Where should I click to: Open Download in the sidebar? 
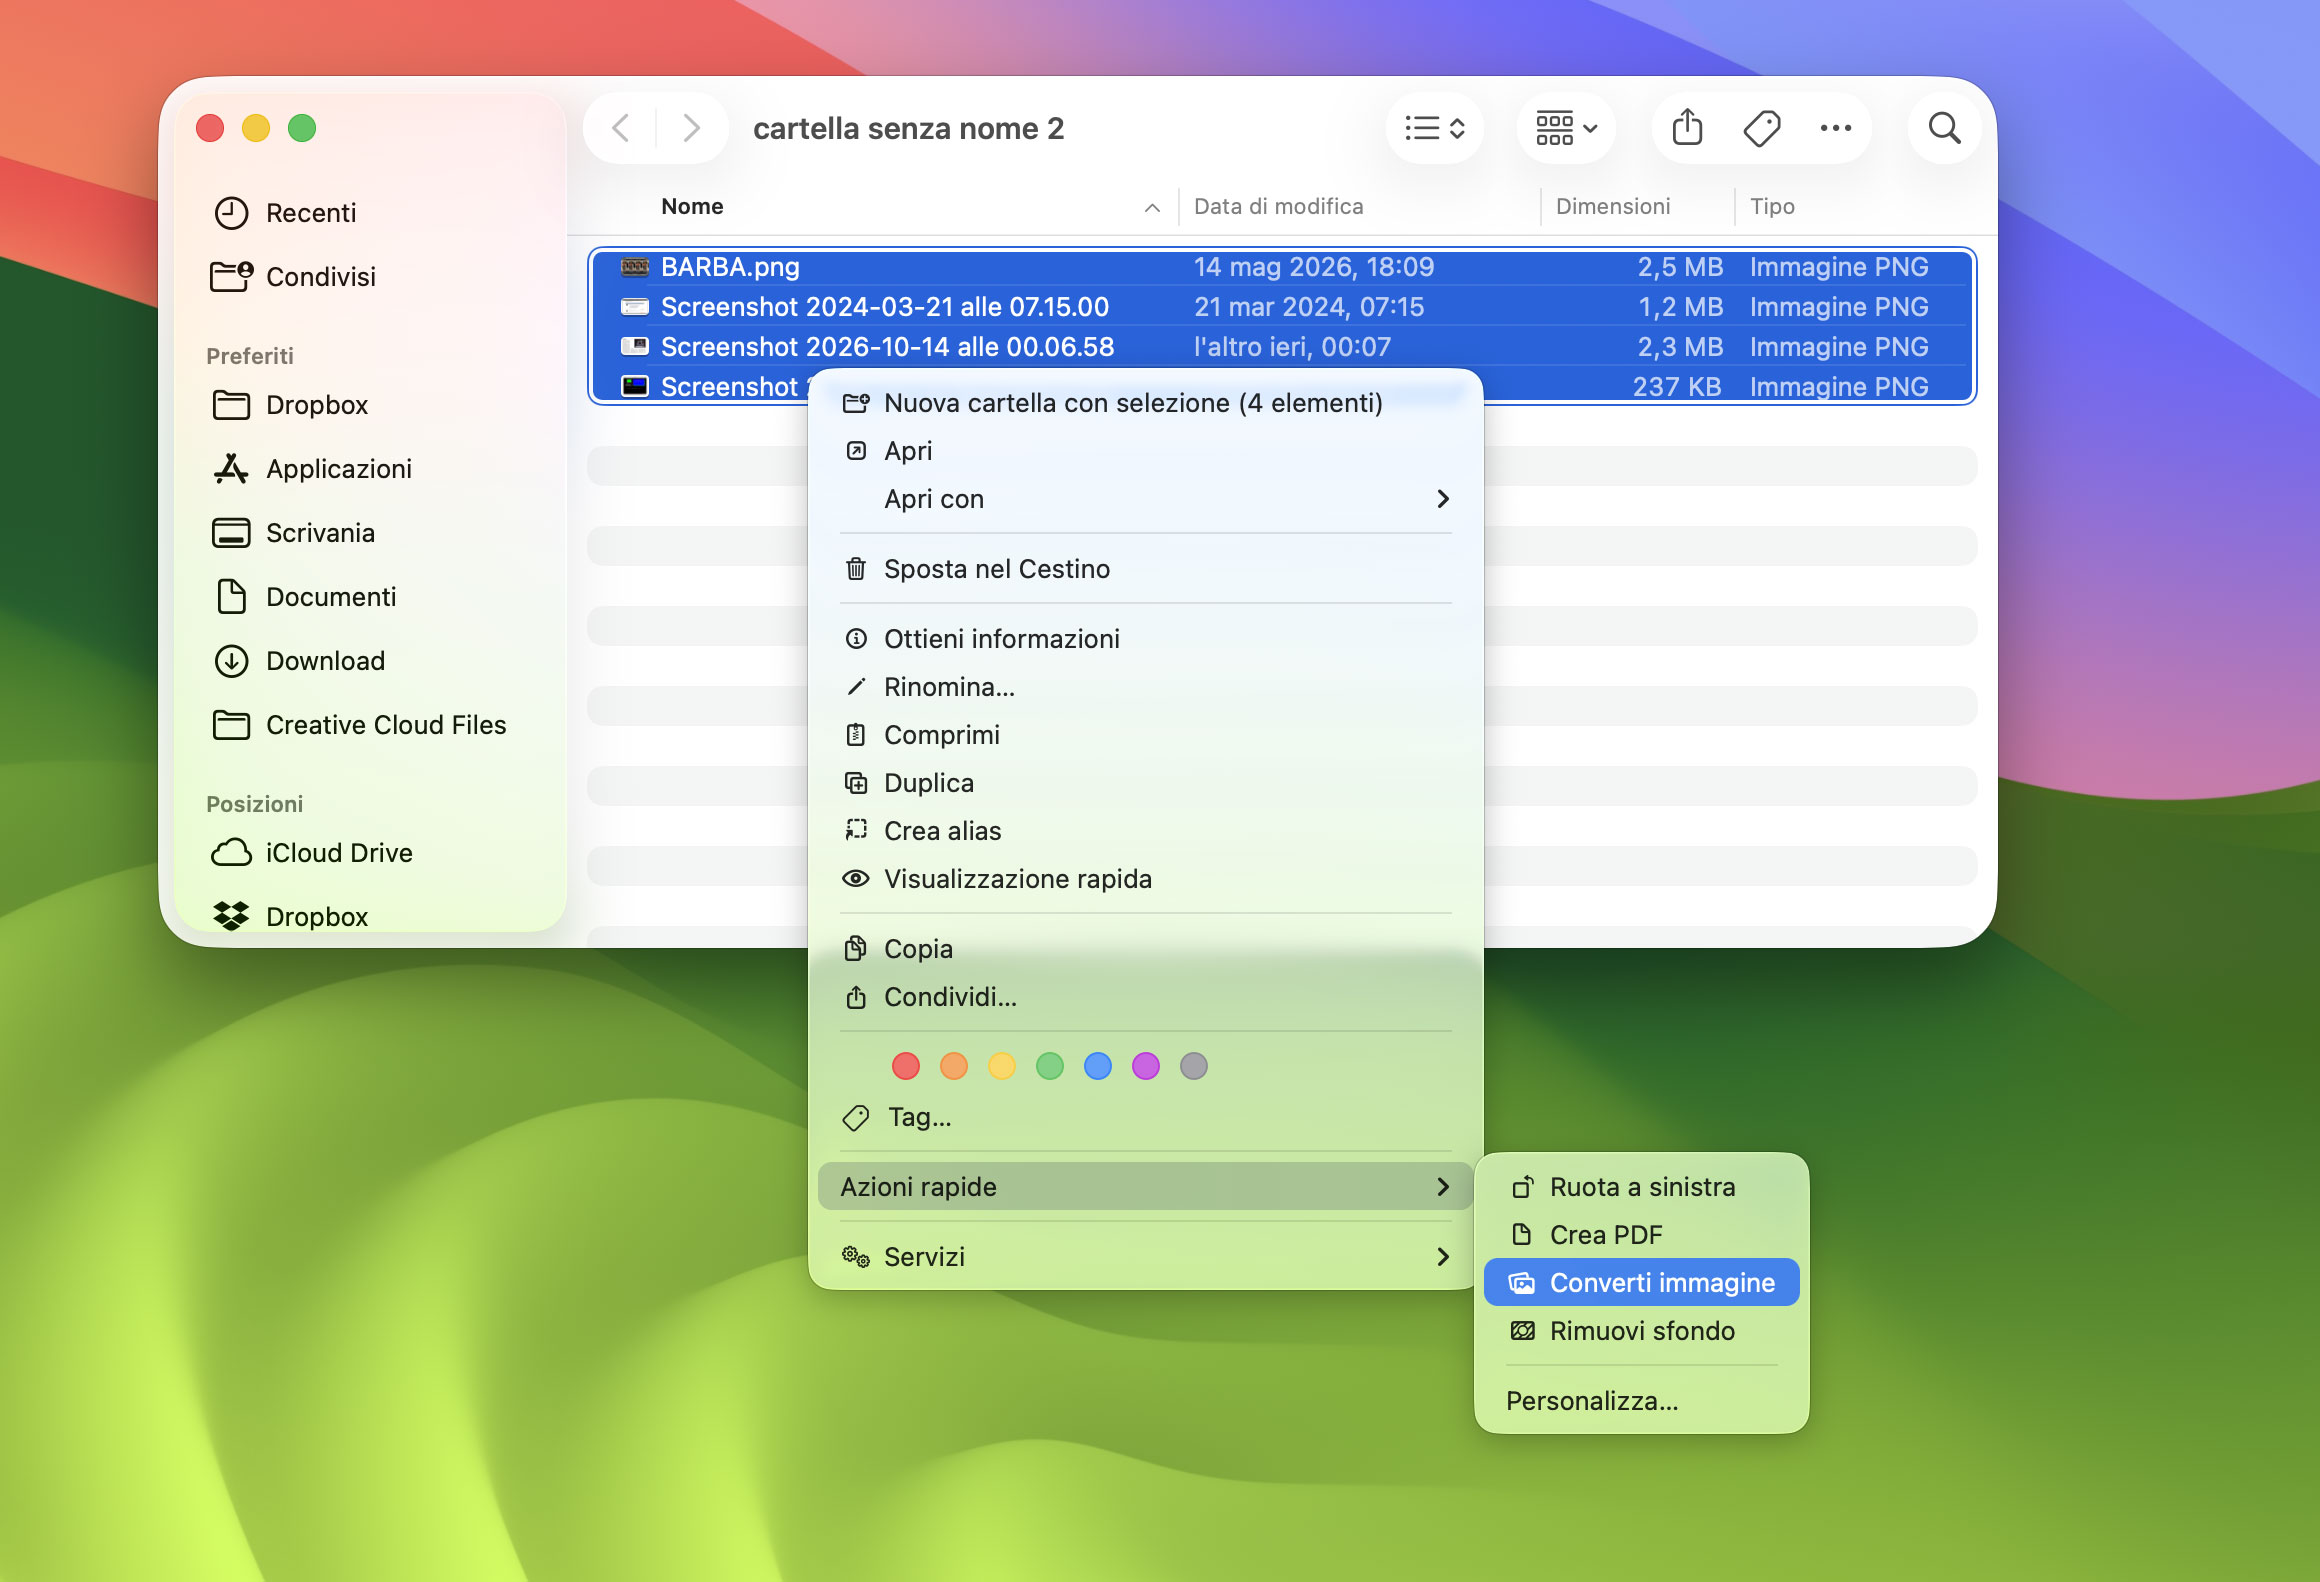(298, 661)
